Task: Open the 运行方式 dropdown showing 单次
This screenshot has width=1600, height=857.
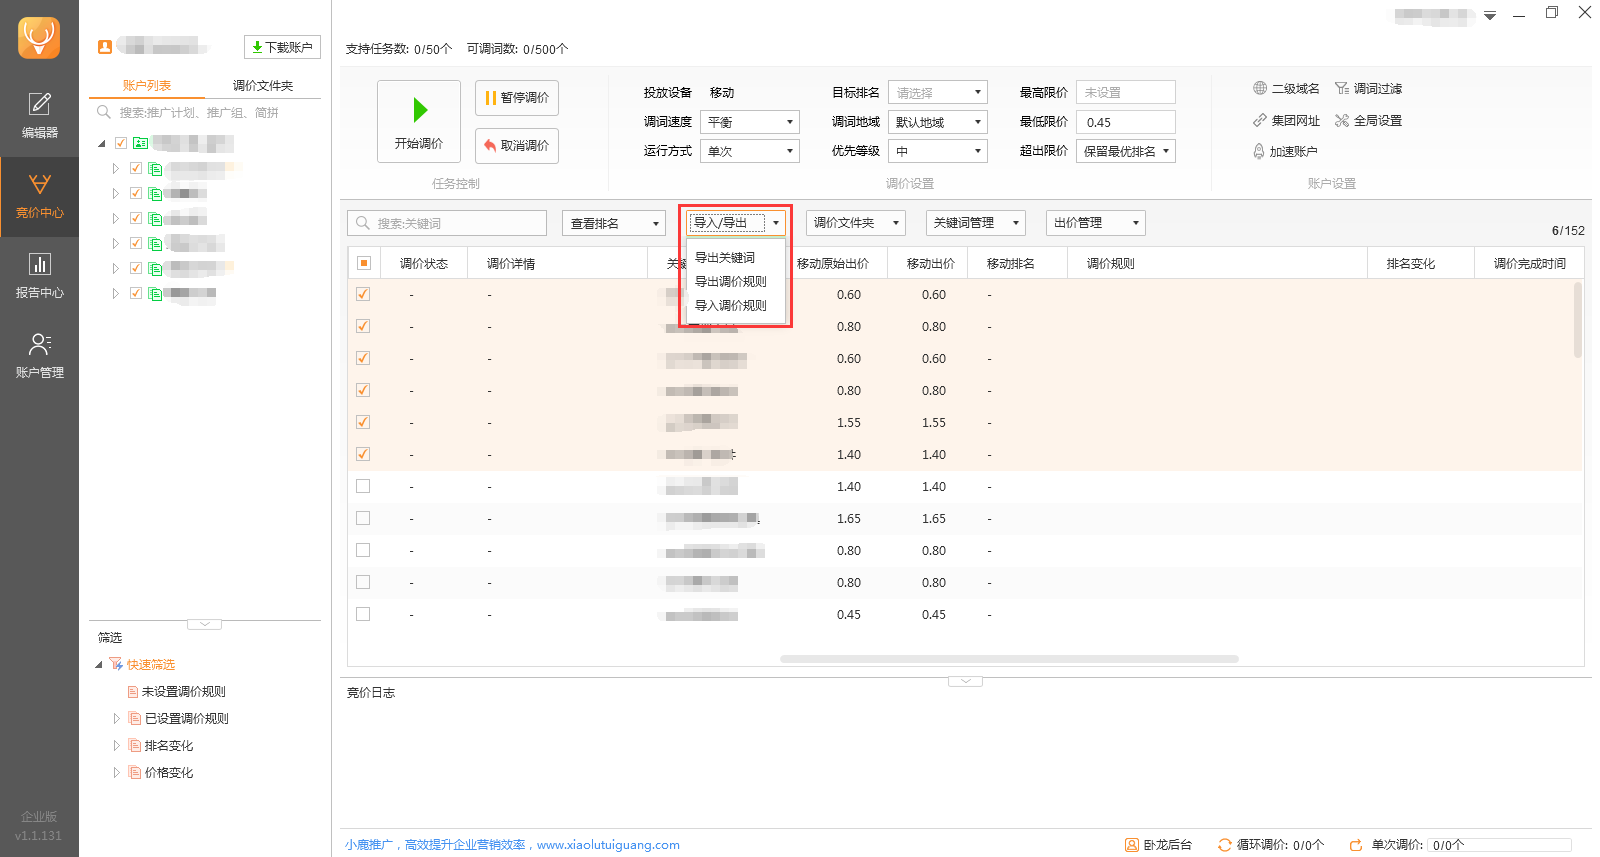Action: (750, 151)
